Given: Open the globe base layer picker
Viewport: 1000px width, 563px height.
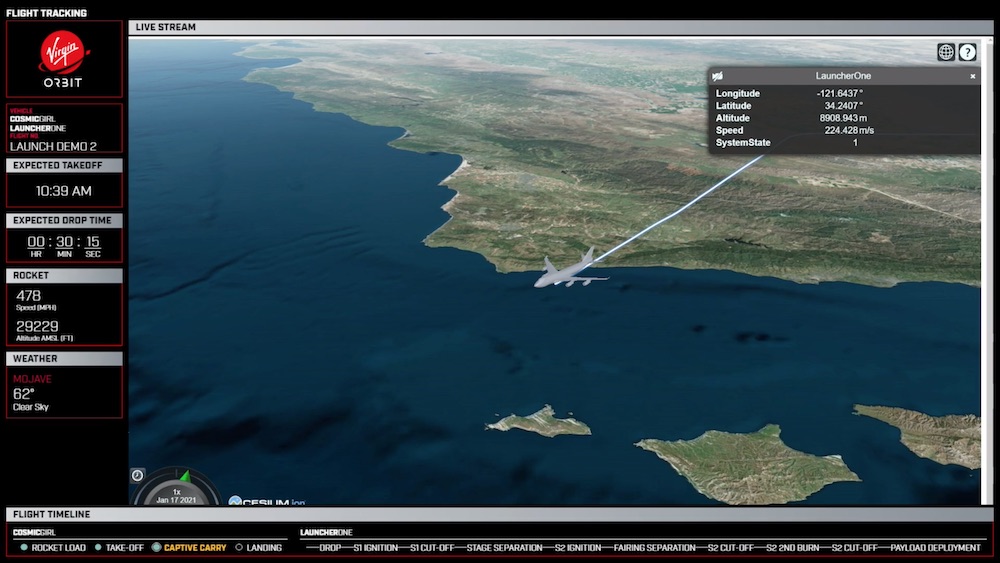Looking at the screenshot, I should click(x=946, y=52).
